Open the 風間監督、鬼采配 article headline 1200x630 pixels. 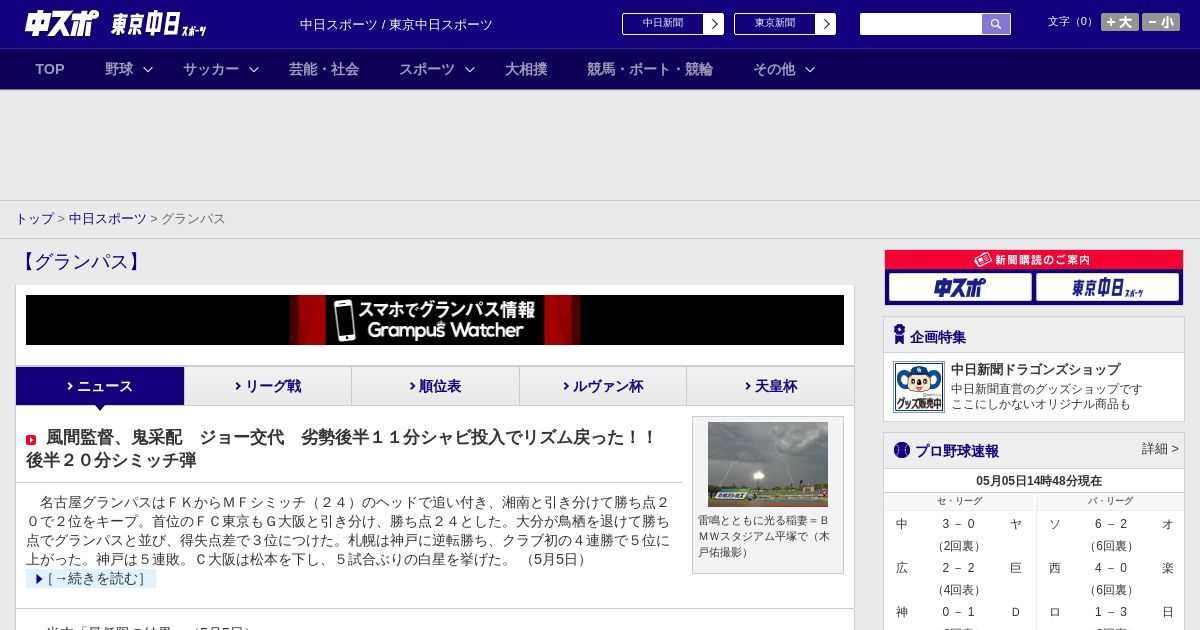342,448
